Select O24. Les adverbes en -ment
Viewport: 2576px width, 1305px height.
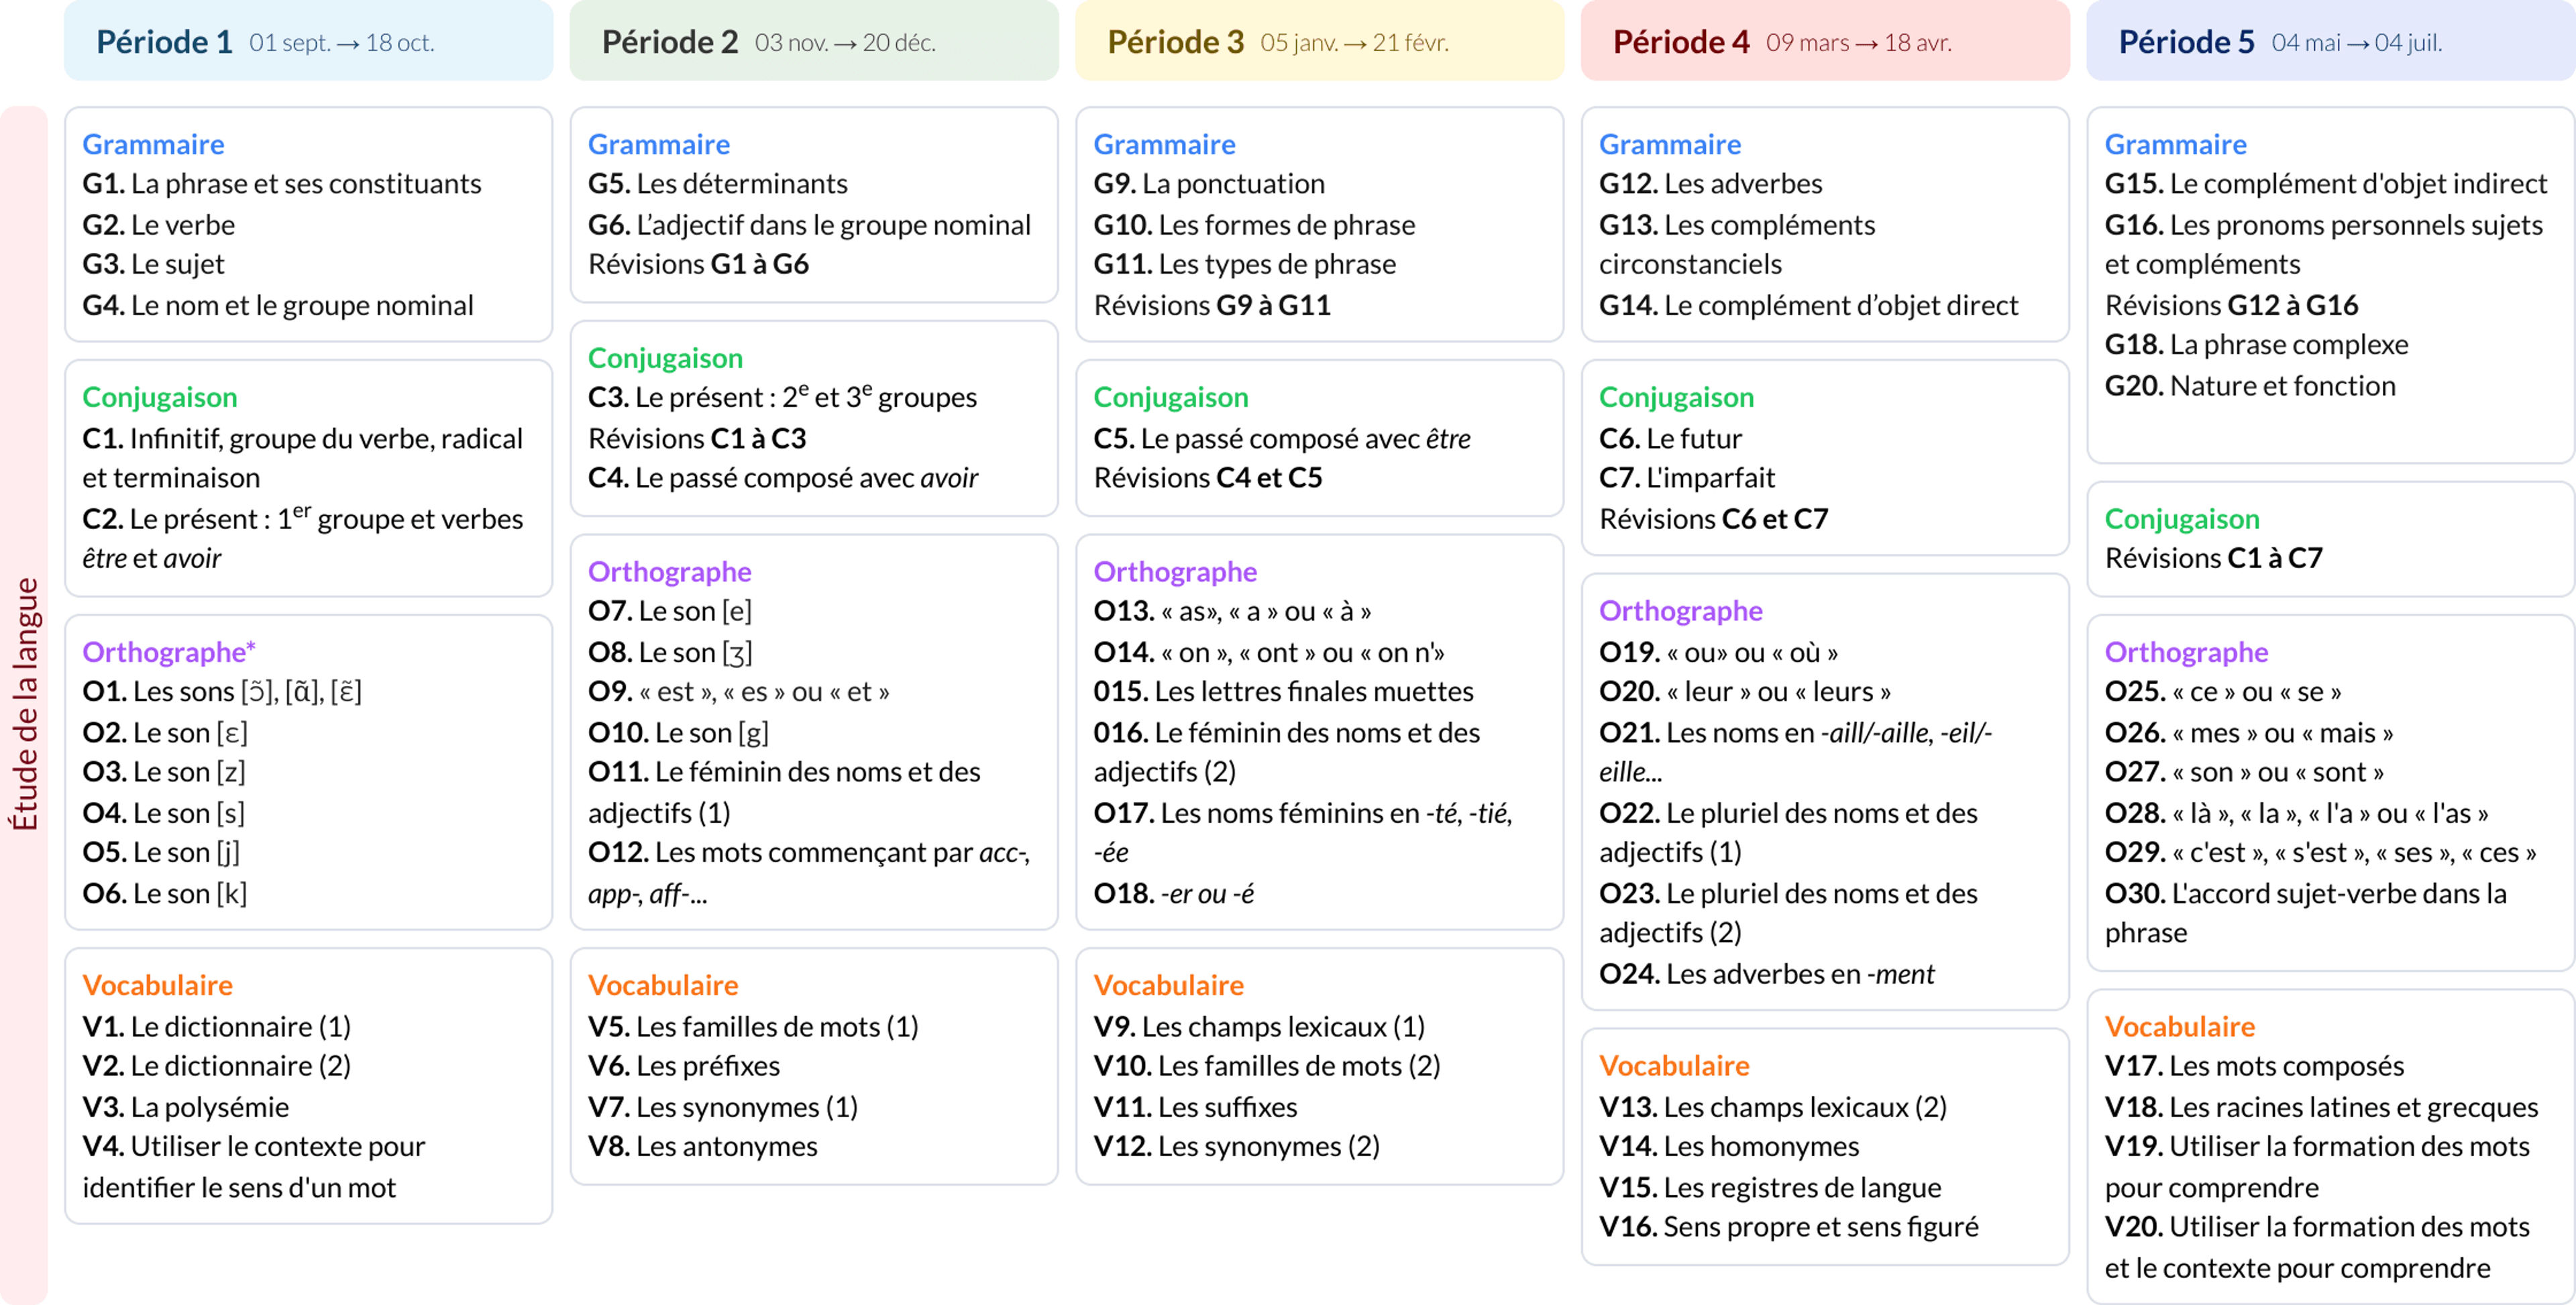[x=1766, y=974]
